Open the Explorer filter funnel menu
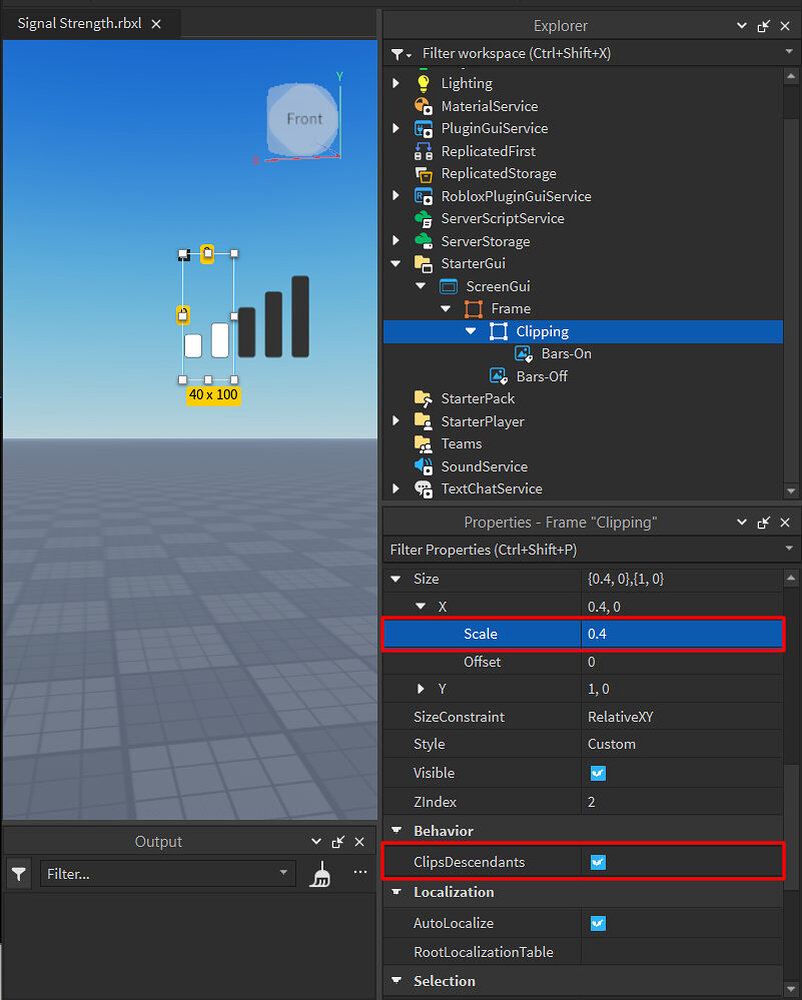 pos(400,53)
